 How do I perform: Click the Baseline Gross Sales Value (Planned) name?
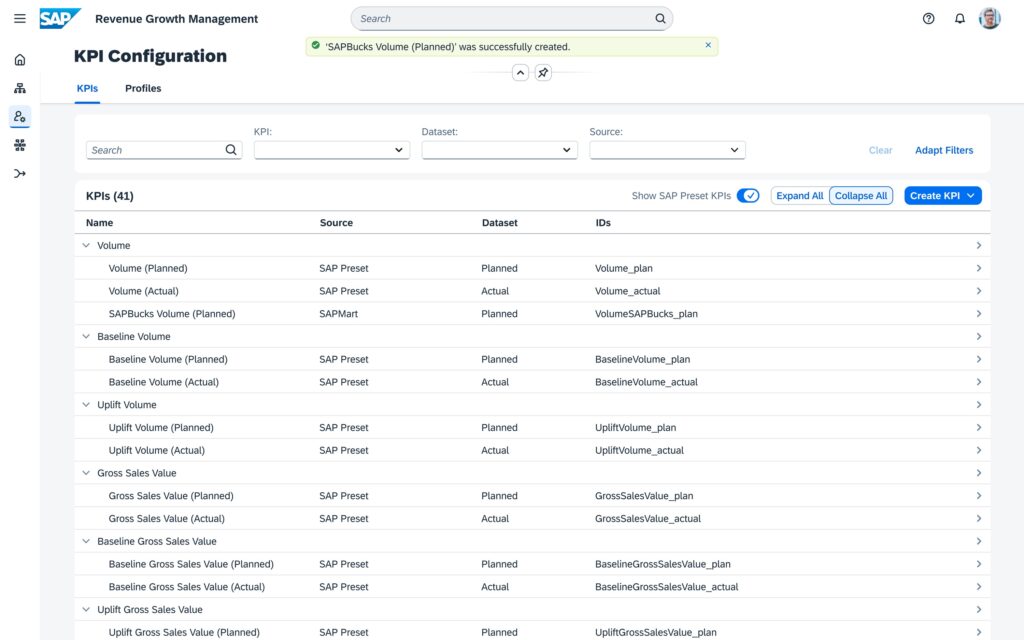[191, 564]
